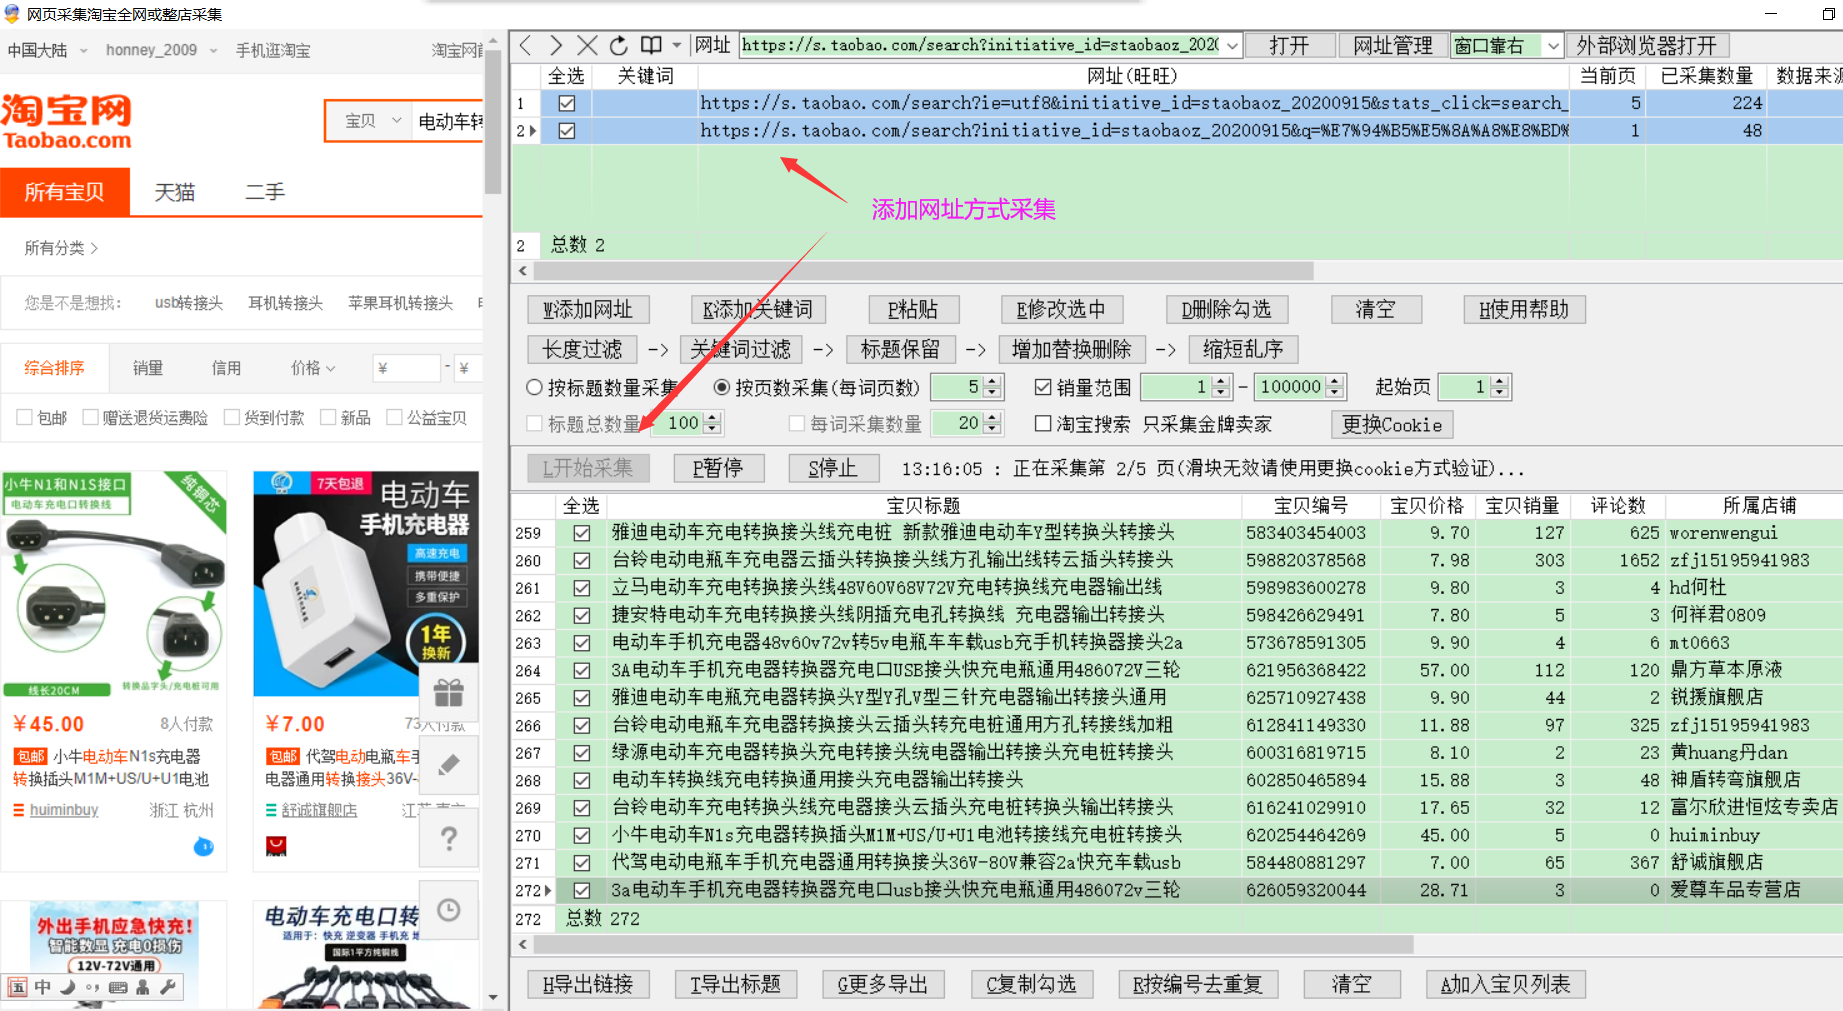Click the wrench icon in IME toolbar
This screenshot has width=1843, height=1011.
(168, 987)
